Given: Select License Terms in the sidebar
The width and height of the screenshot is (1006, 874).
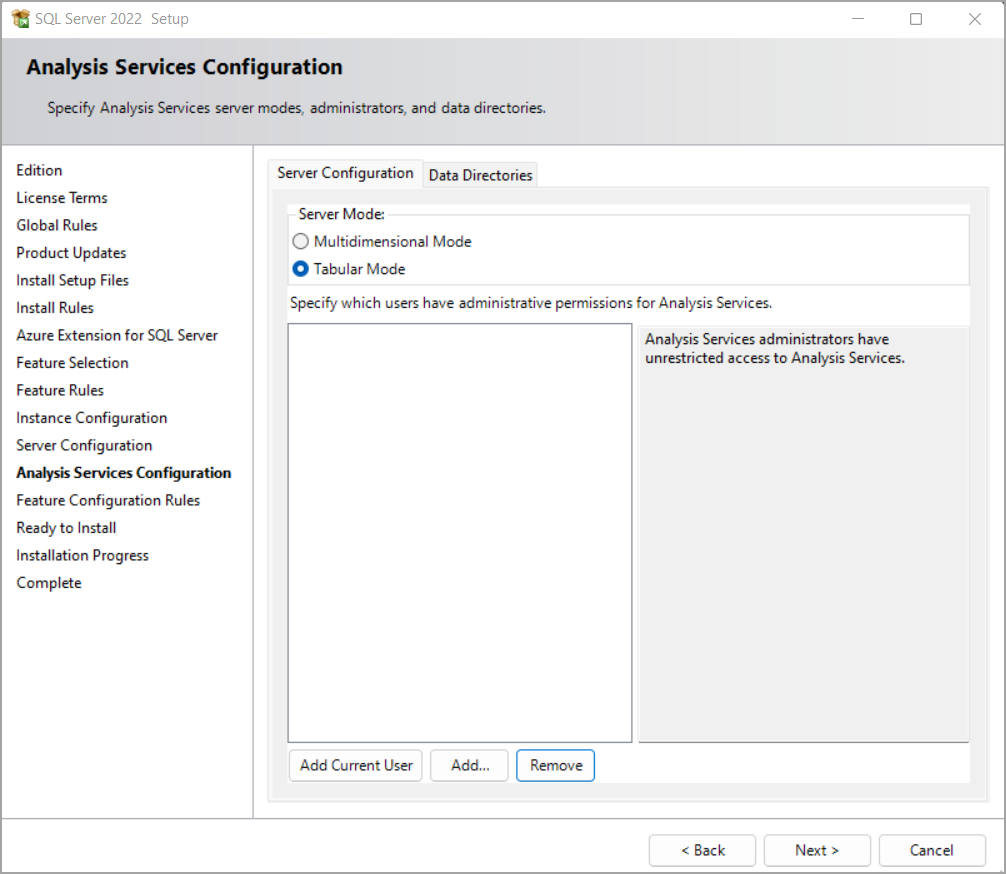Looking at the screenshot, I should click(61, 197).
